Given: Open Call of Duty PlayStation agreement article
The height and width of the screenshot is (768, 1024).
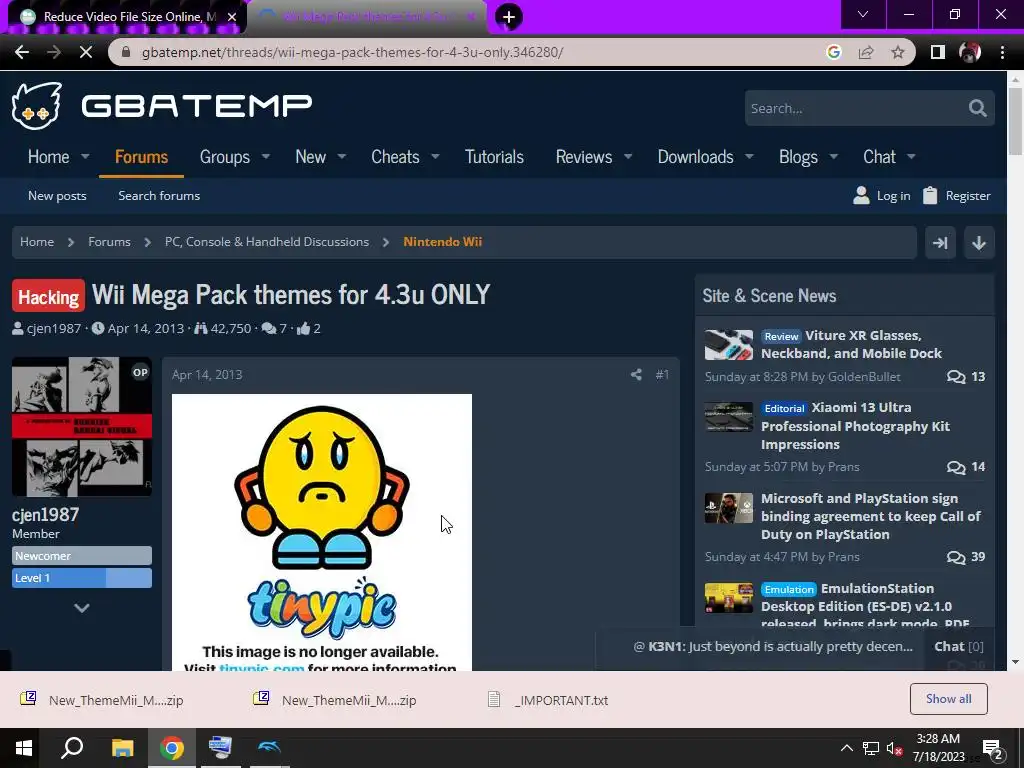Looking at the screenshot, I should coord(871,516).
